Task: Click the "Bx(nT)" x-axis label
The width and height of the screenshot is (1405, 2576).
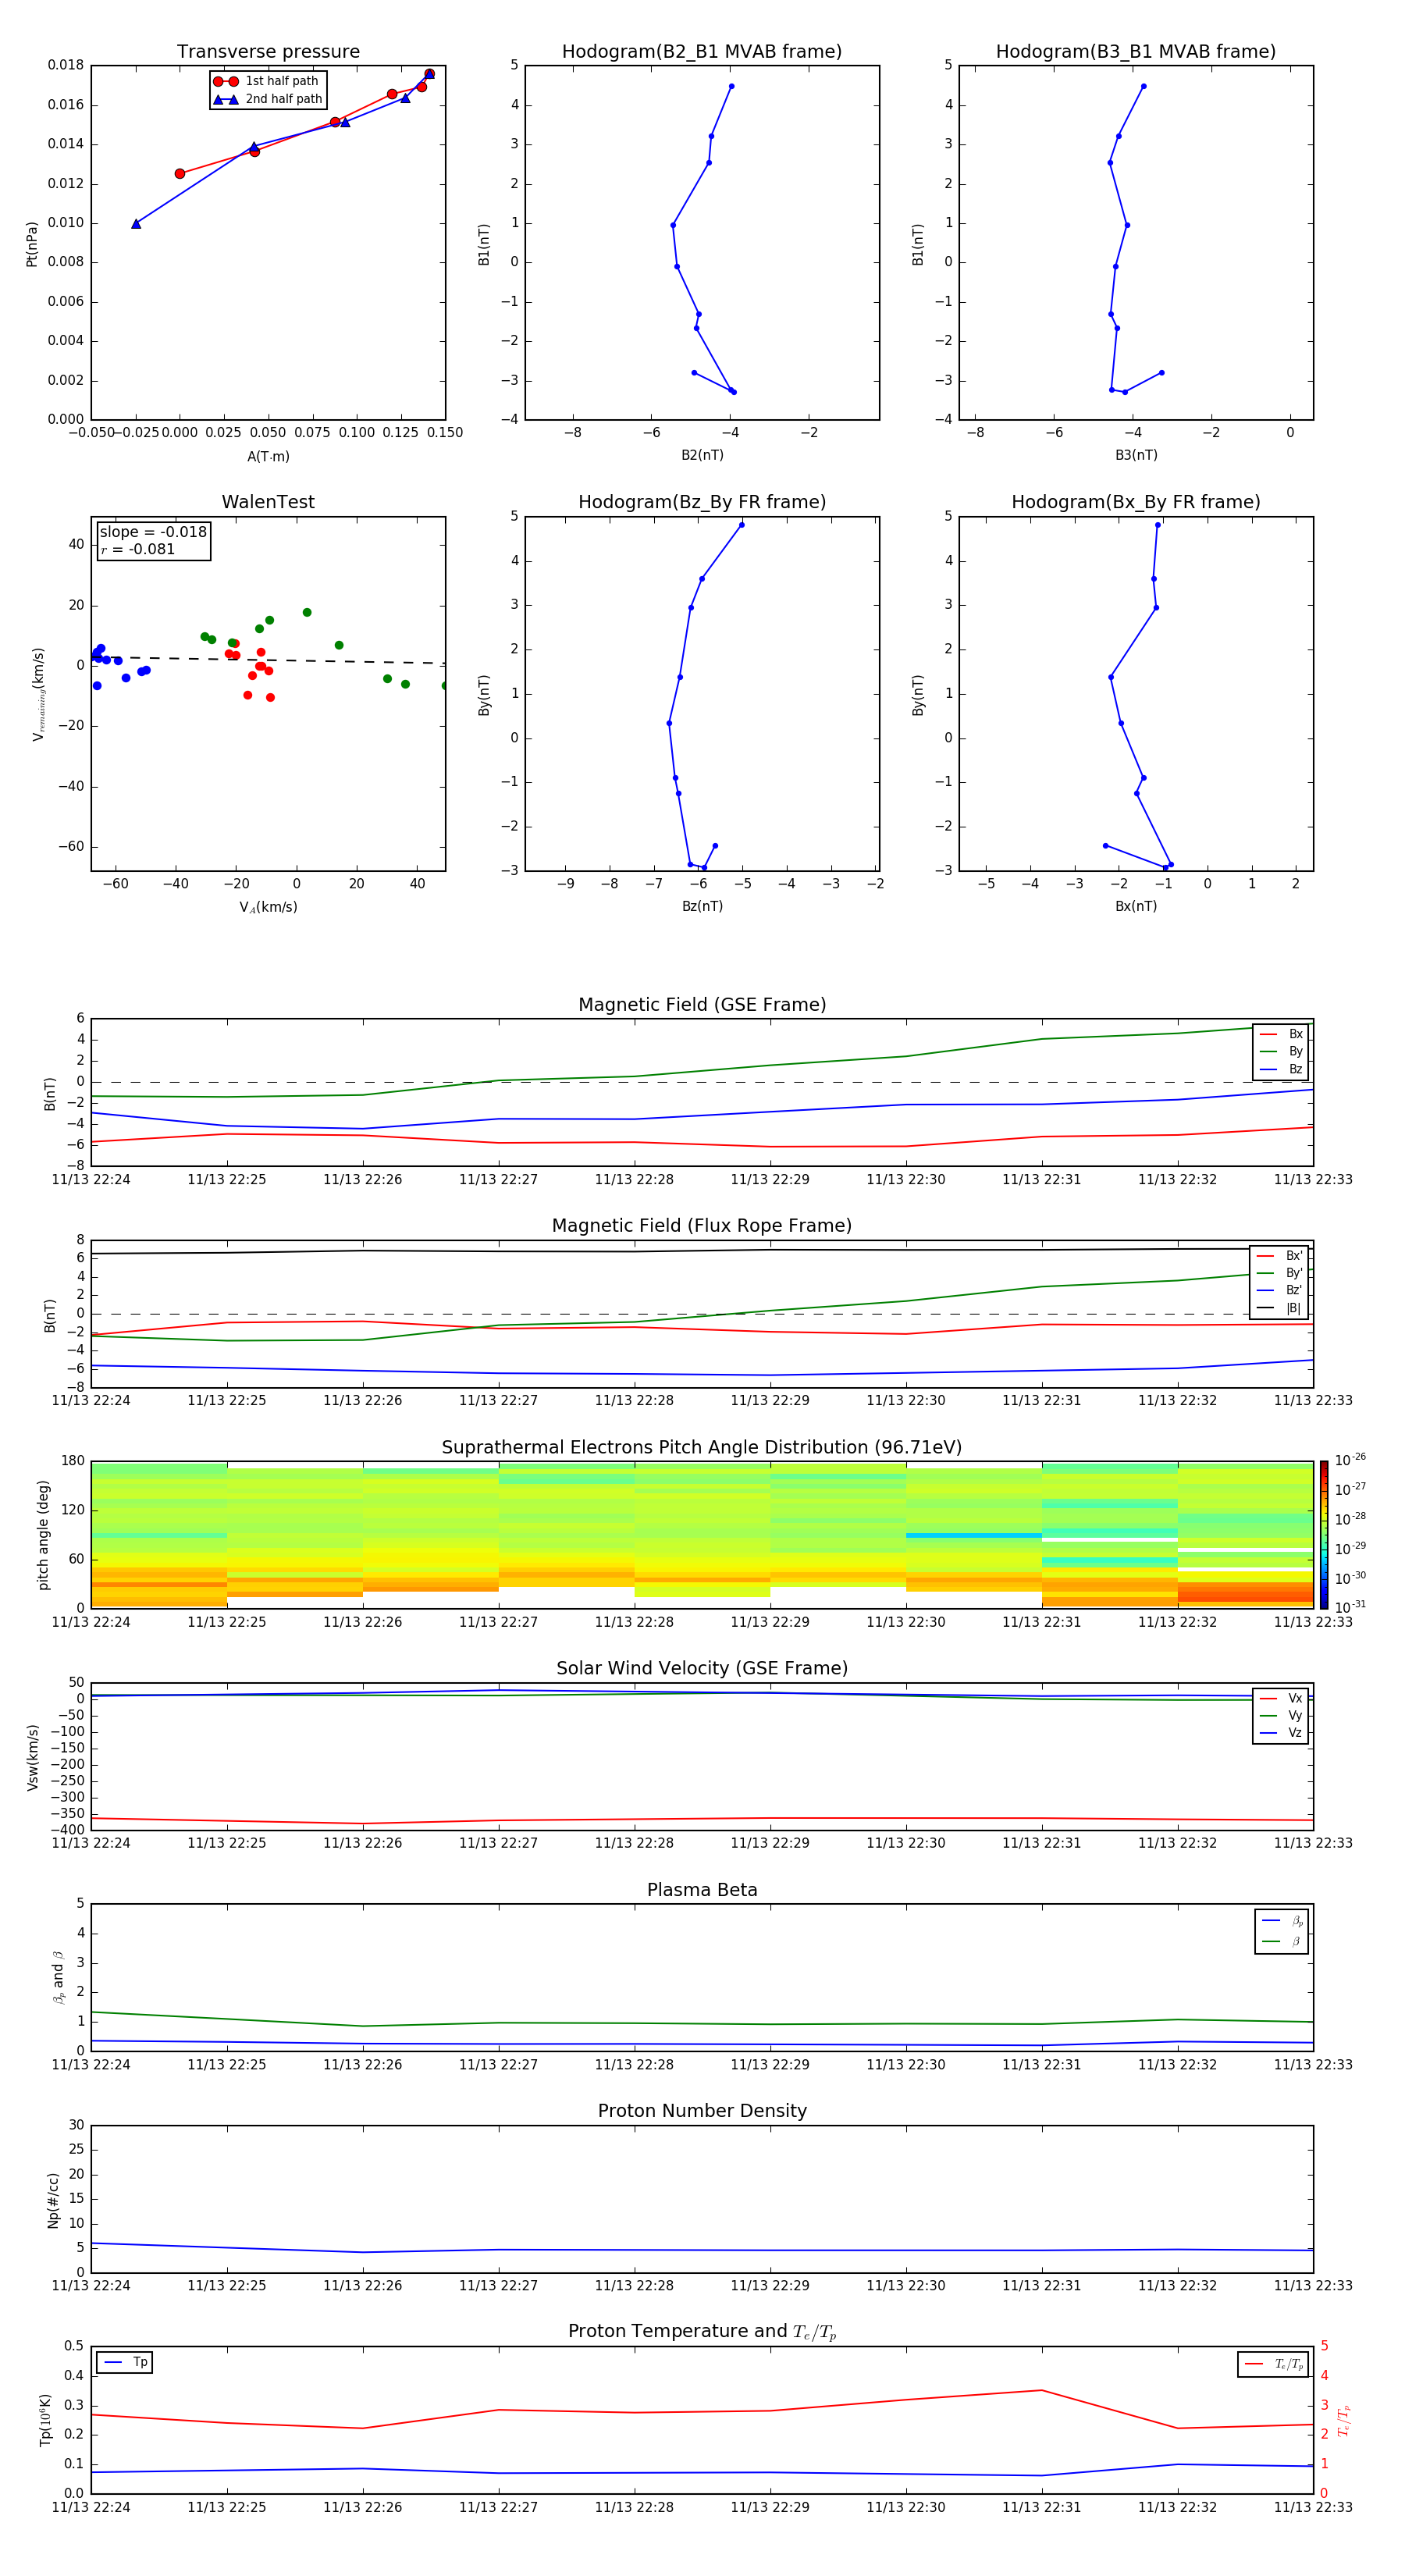Action: (1136, 906)
